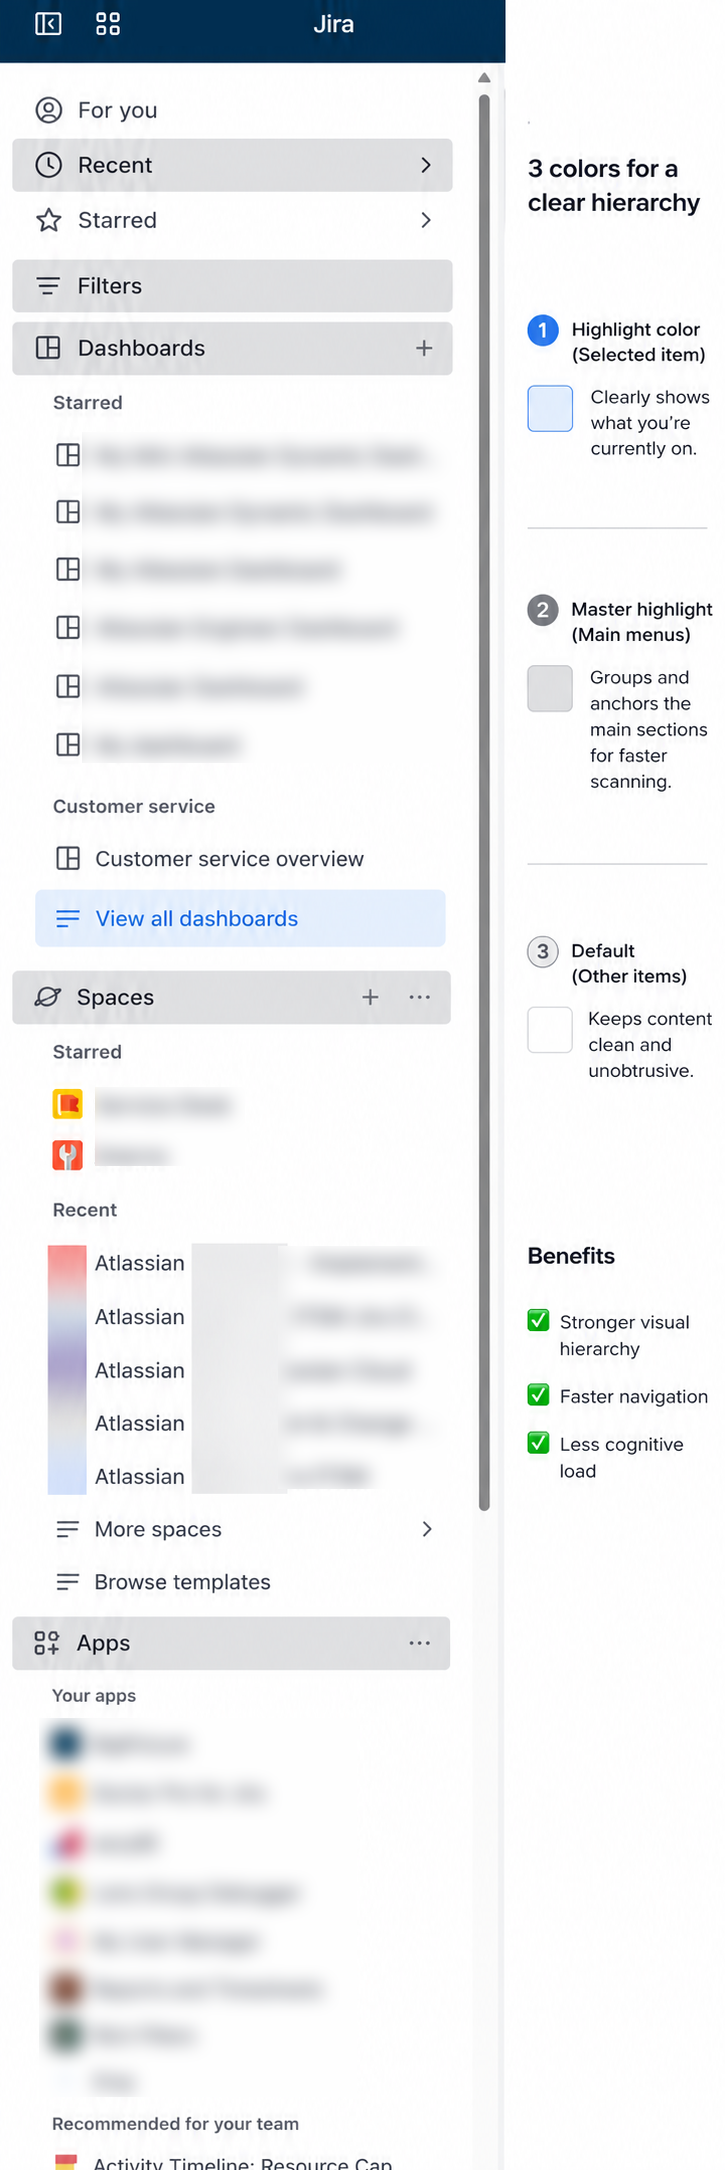Click the Faster navigation green checkmark
This screenshot has height=2170, width=725.
[x=538, y=1394]
